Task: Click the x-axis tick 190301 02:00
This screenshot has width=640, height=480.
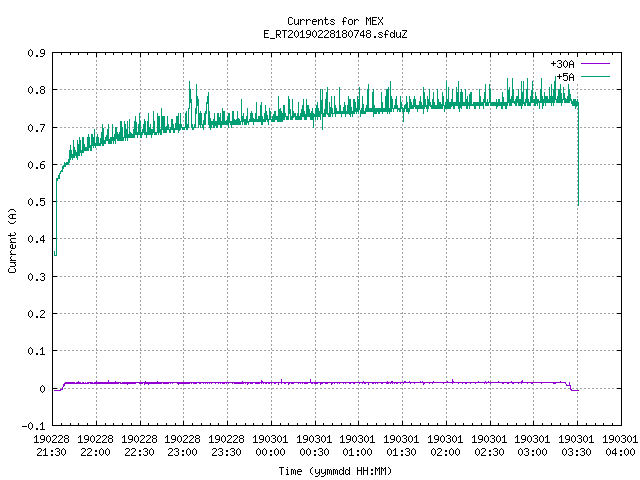Action: 445,446
